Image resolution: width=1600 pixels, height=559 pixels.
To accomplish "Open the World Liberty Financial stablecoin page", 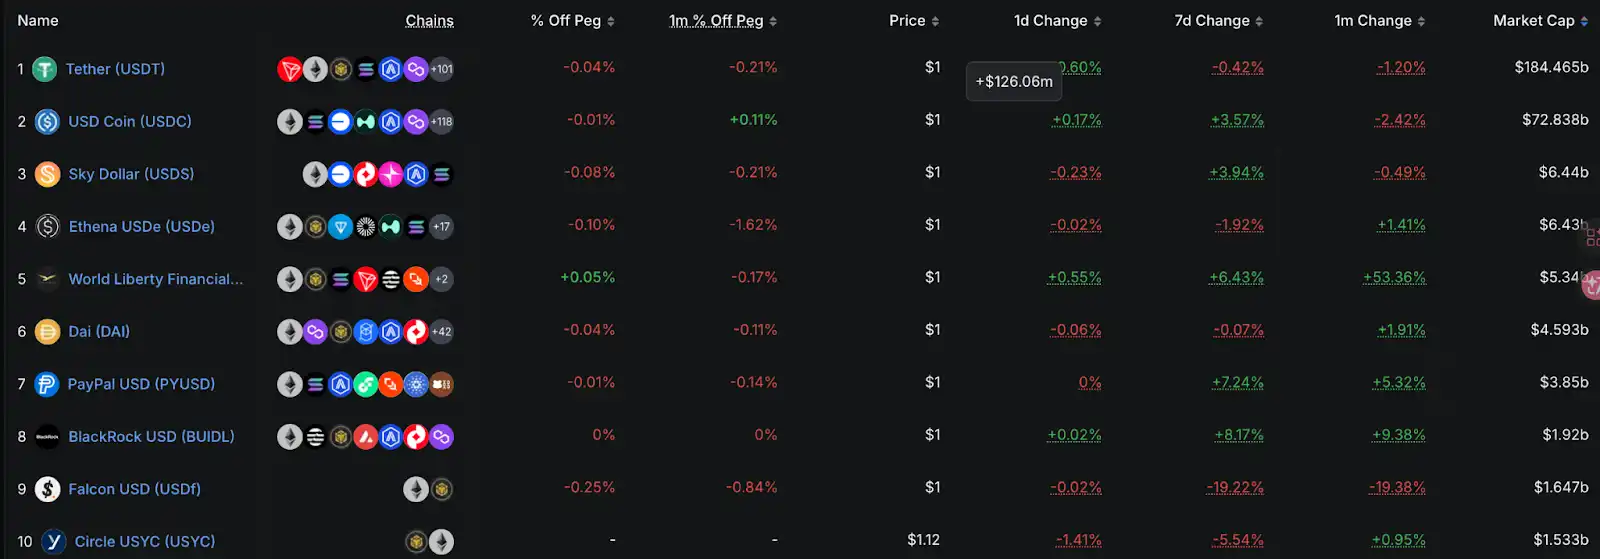I will click(155, 279).
